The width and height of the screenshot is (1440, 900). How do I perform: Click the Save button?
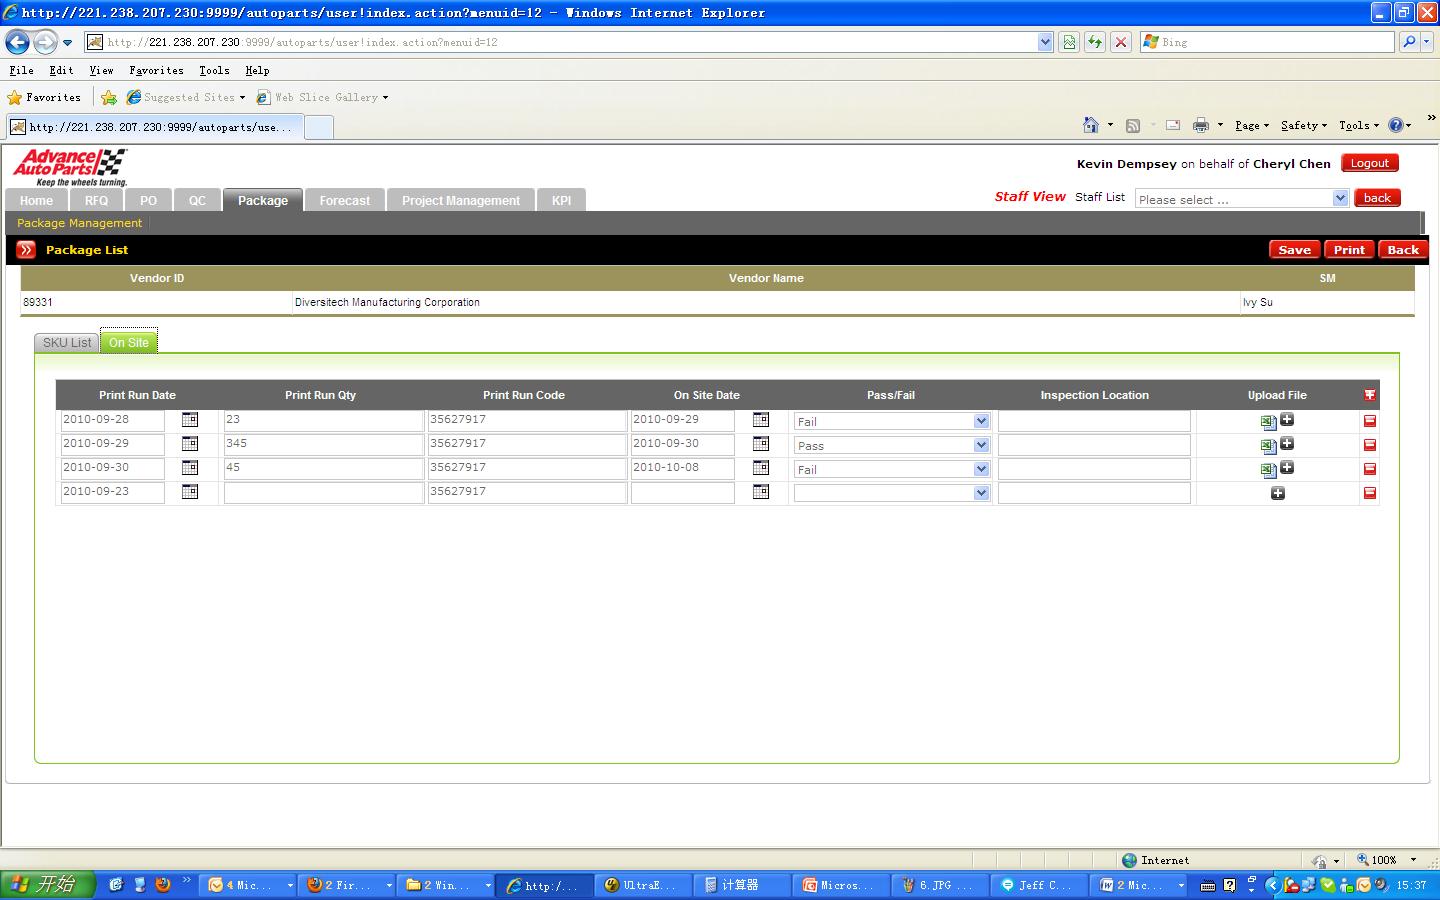coord(1294,250)
